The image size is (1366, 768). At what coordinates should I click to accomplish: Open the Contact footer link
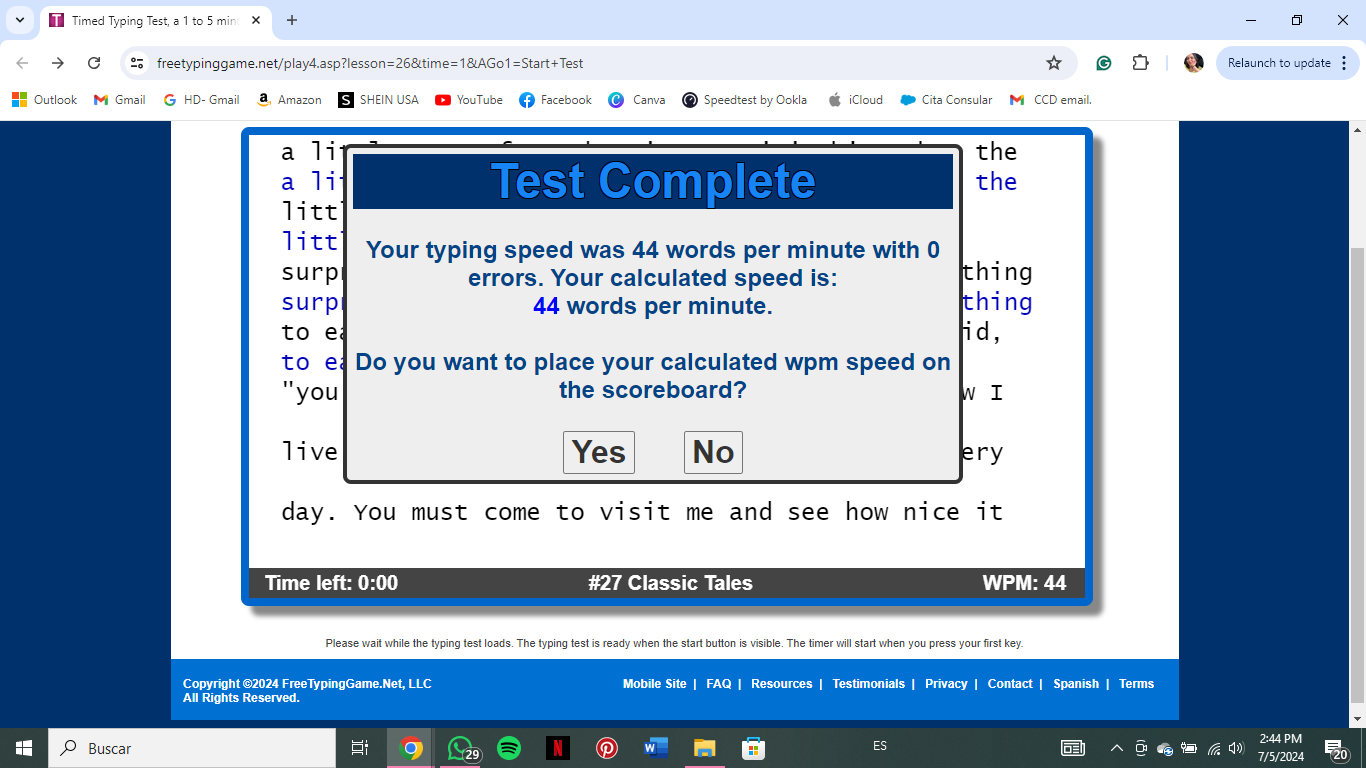pyautogui.click(x=1010, y=684)
